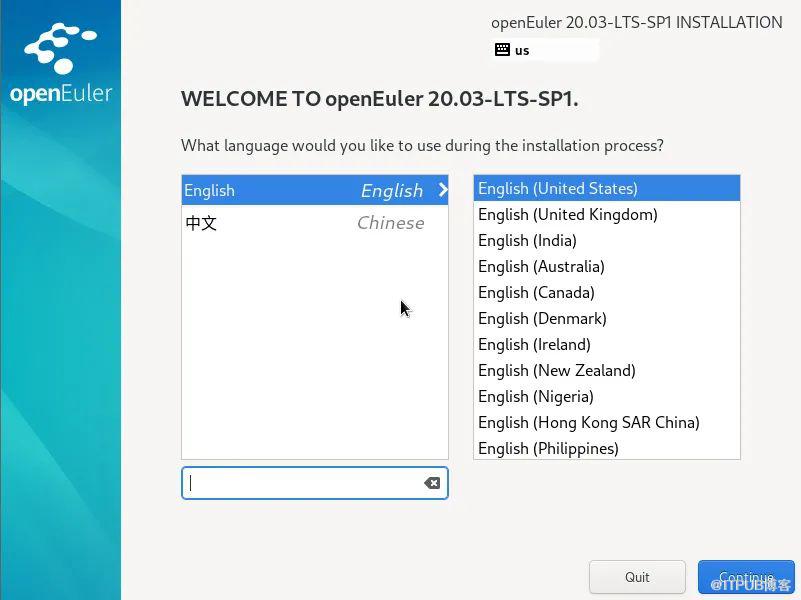This screenshot has height=600, width=801.
Task: Choose English (Canada) locale
Action: point(607,293)
